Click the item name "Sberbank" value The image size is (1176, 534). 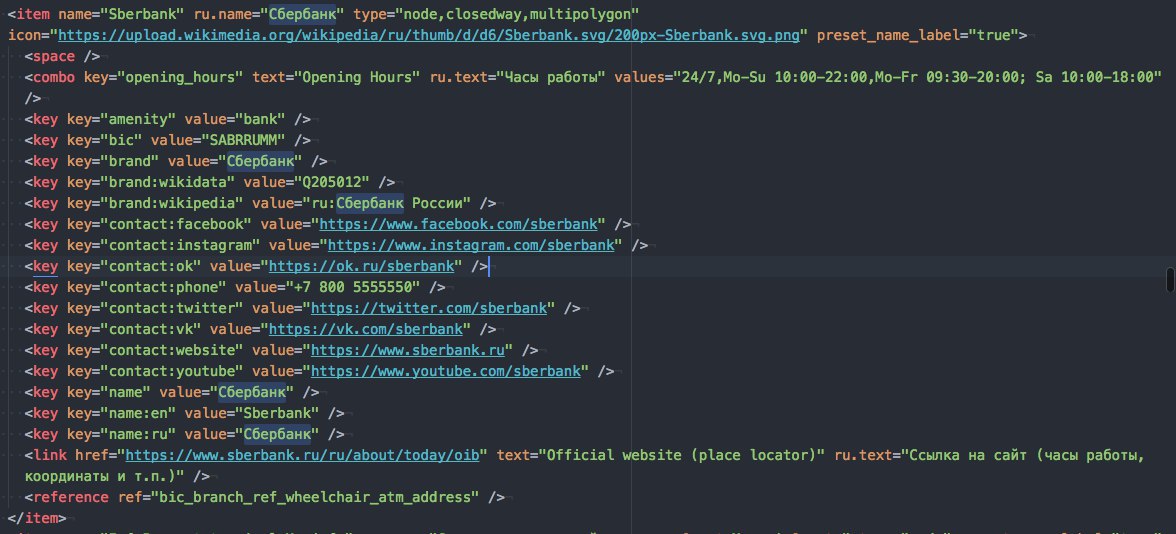pos(142,14)
